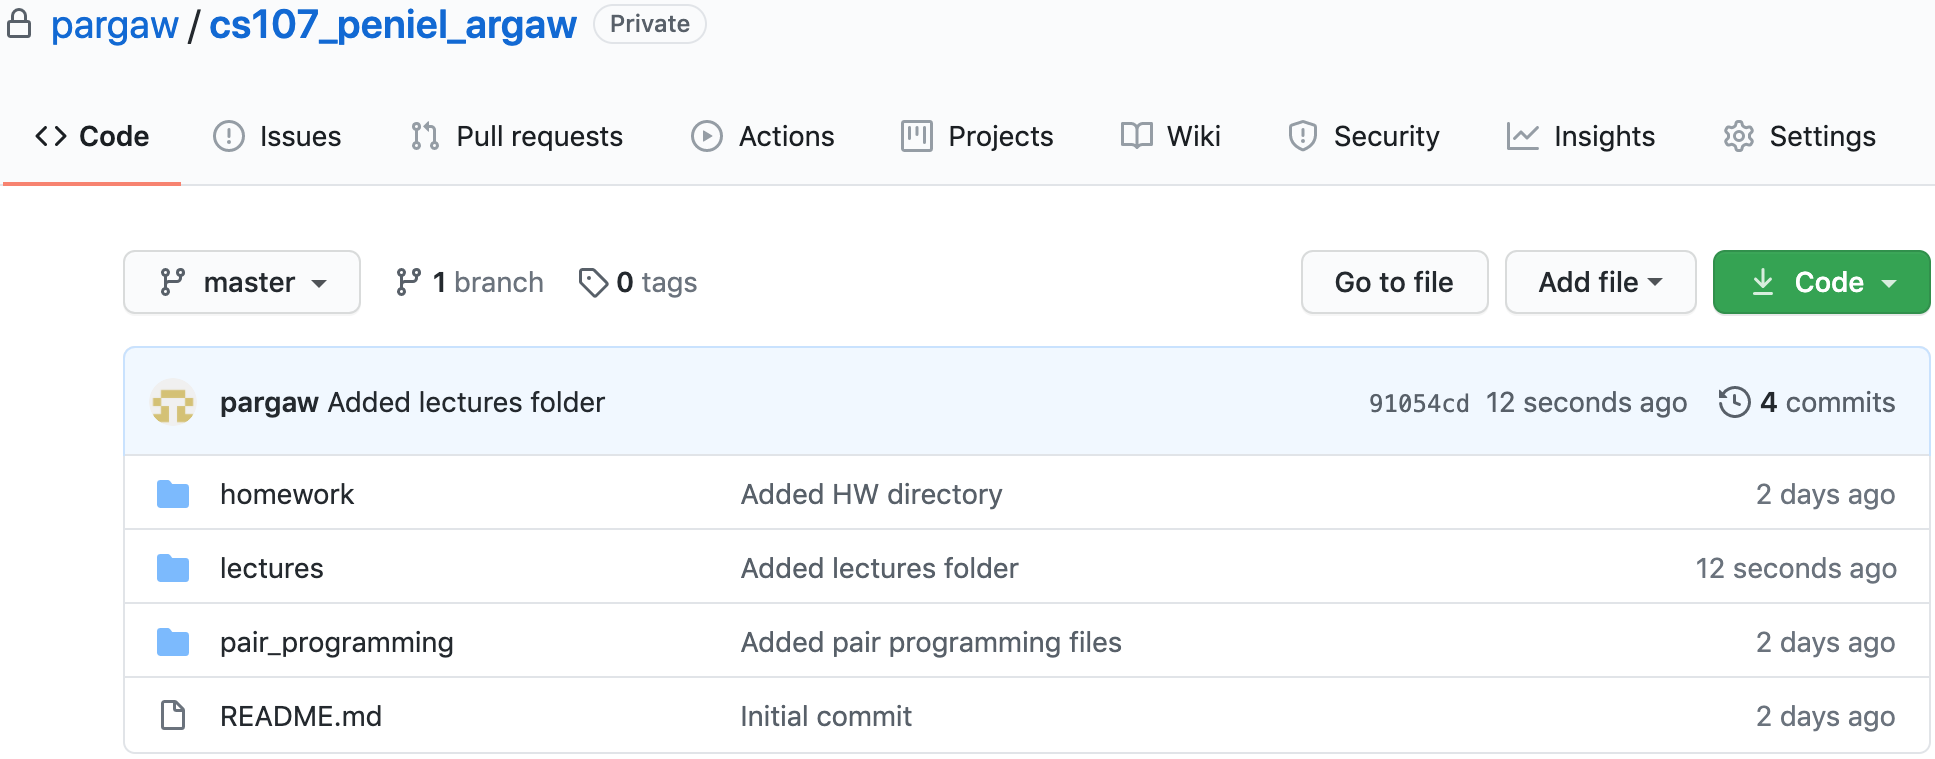Open Added lectures folder commit in lectures row
The height and width of the screenshot is (759, 1935).
click(879, 568)
